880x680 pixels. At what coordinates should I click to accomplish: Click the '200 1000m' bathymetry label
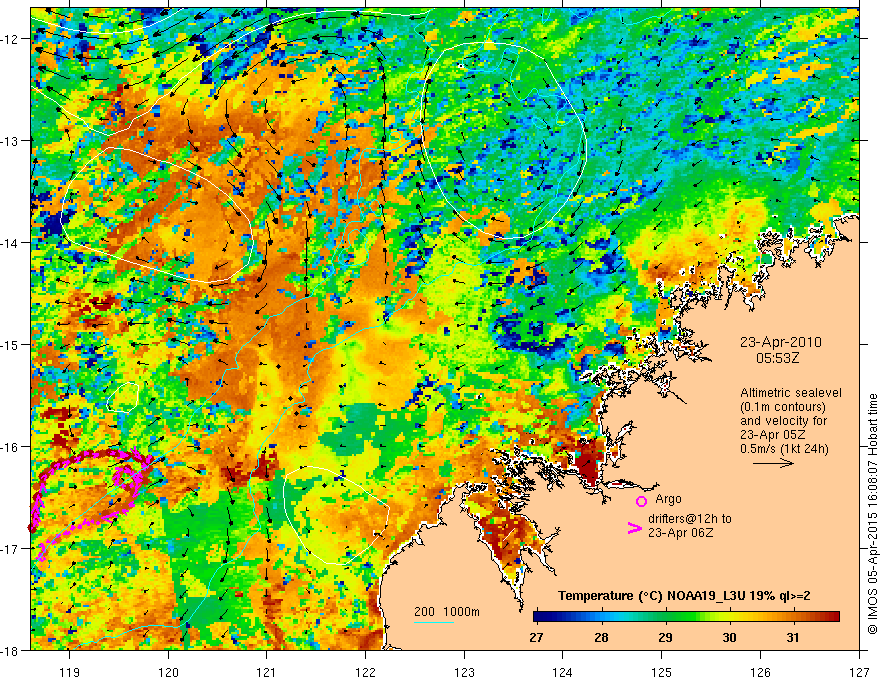tap(447, 612)
